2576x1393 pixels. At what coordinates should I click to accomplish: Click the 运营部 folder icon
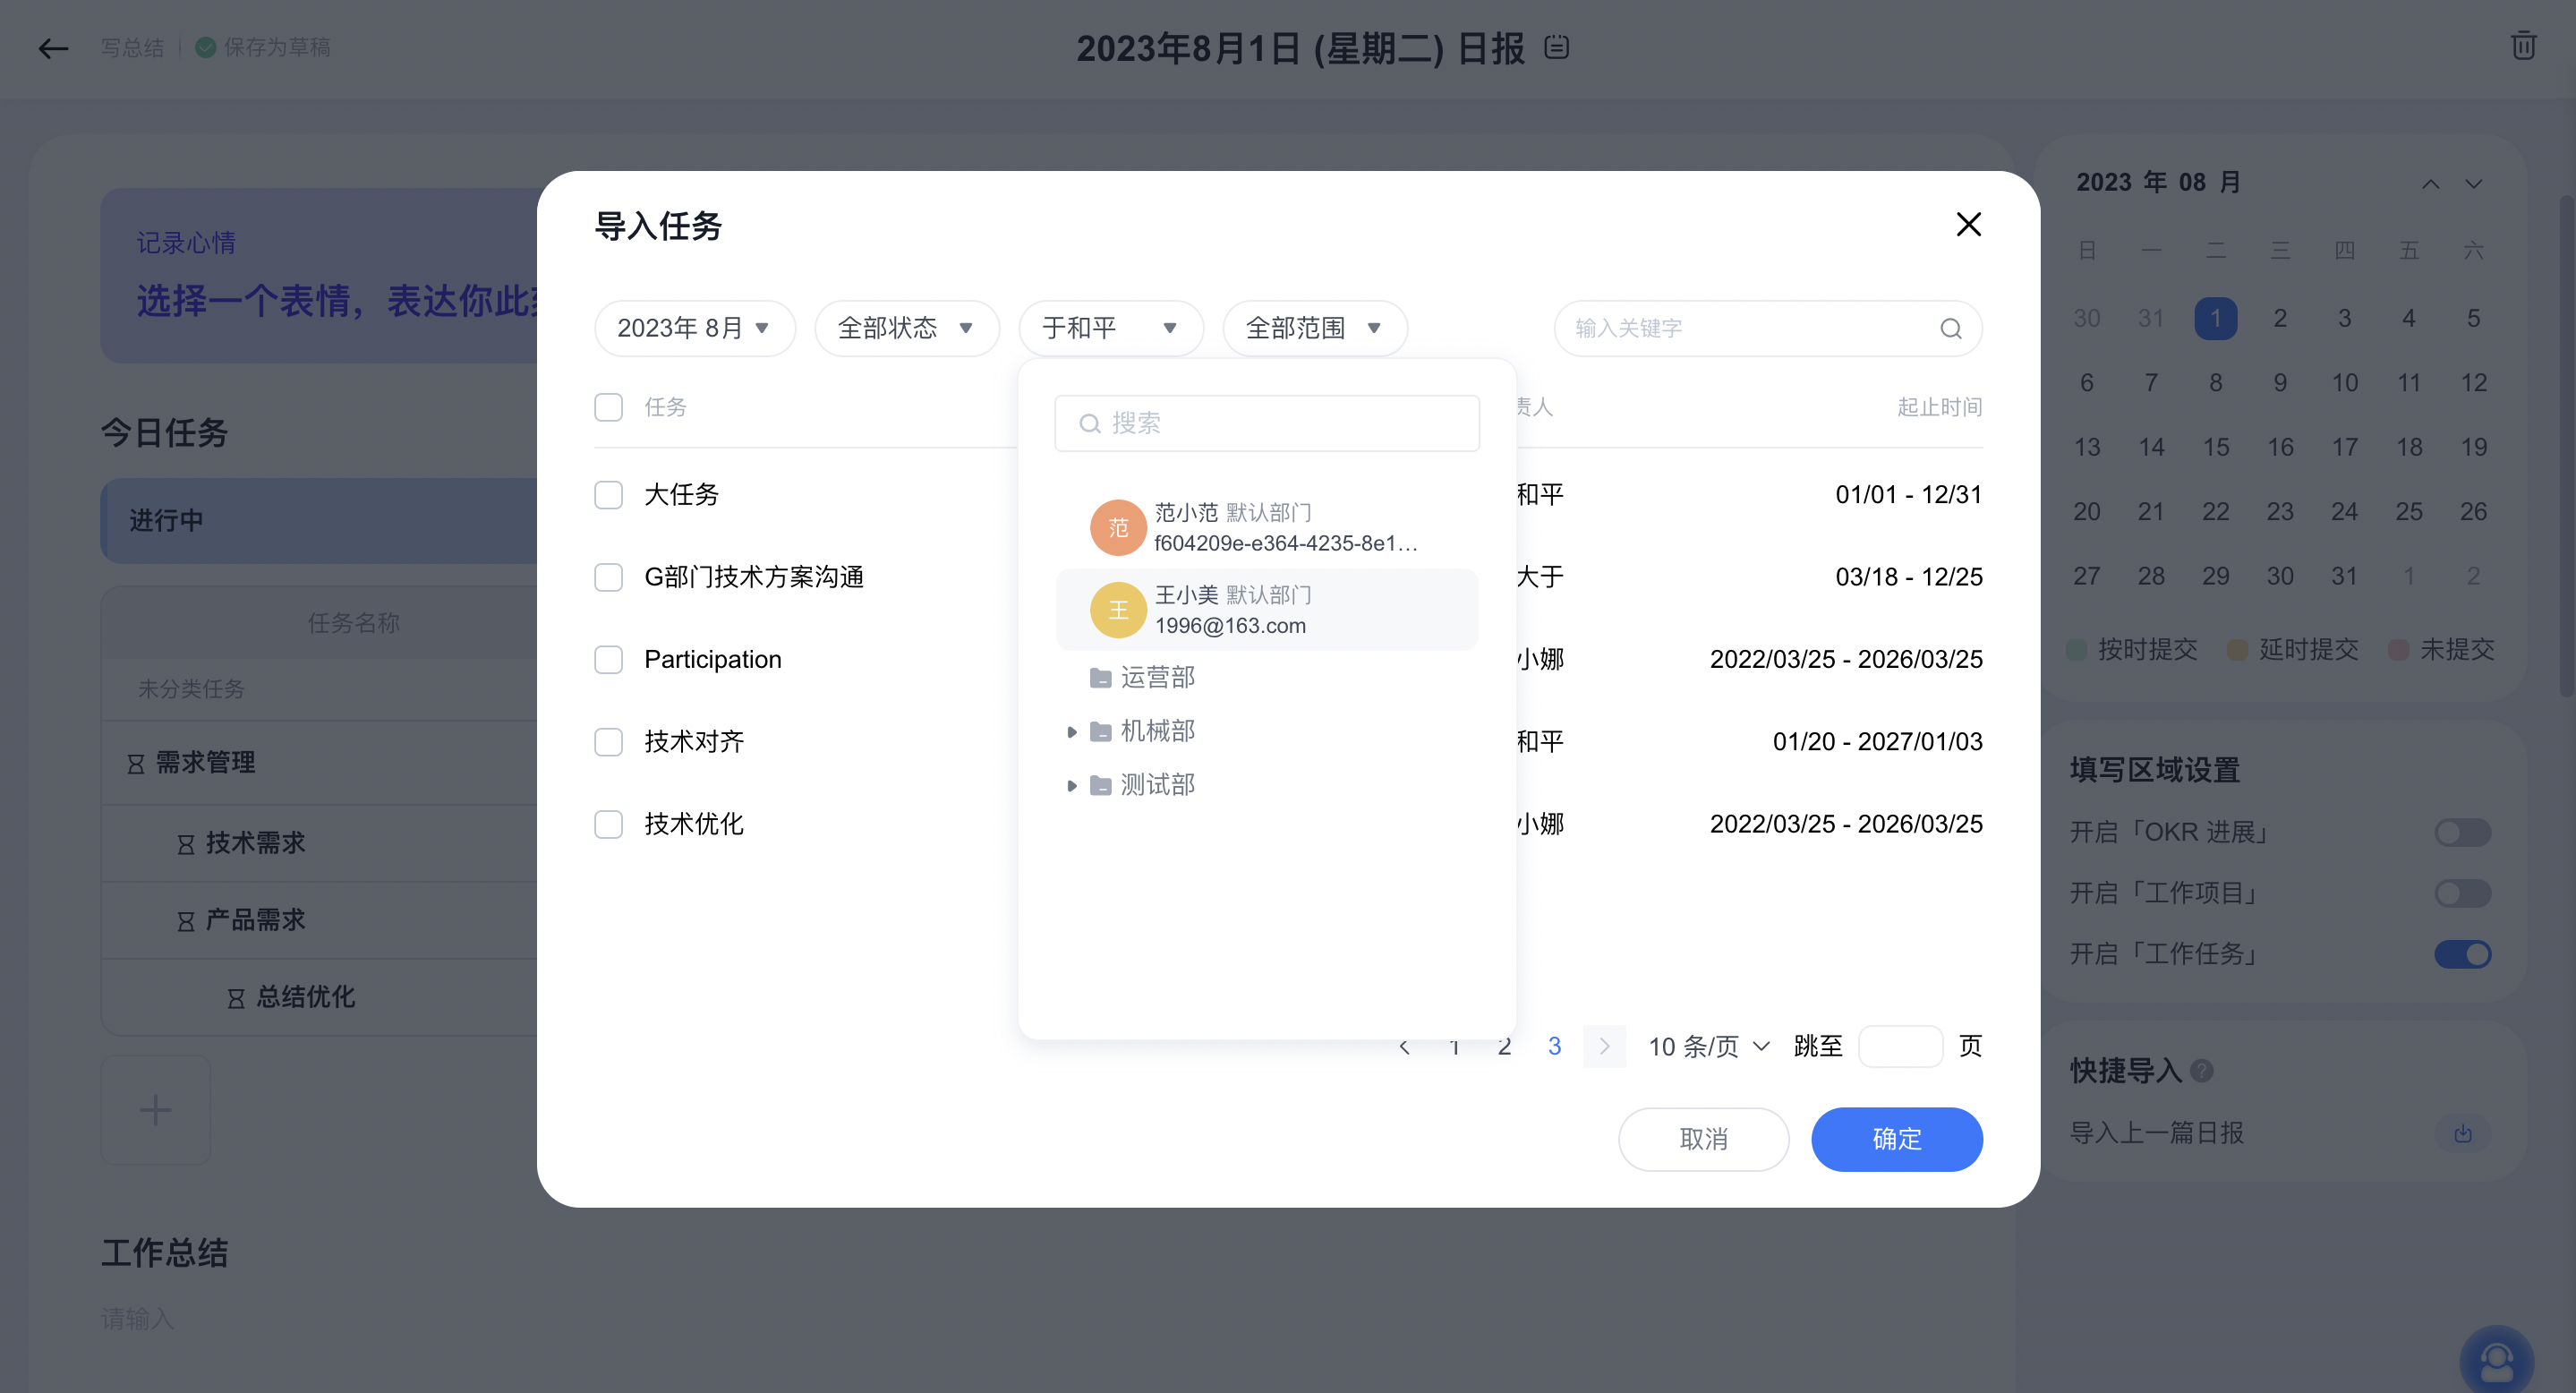(x=1100, y=678)
